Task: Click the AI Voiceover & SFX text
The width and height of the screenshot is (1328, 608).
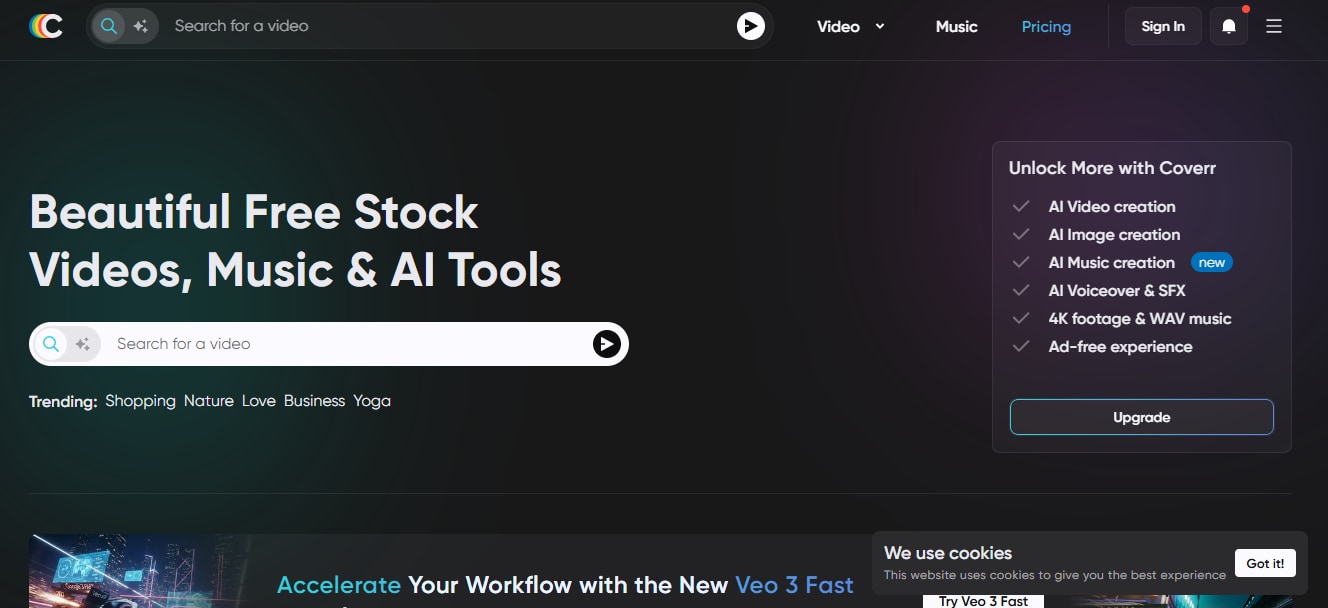Action: pos(1117,291)
